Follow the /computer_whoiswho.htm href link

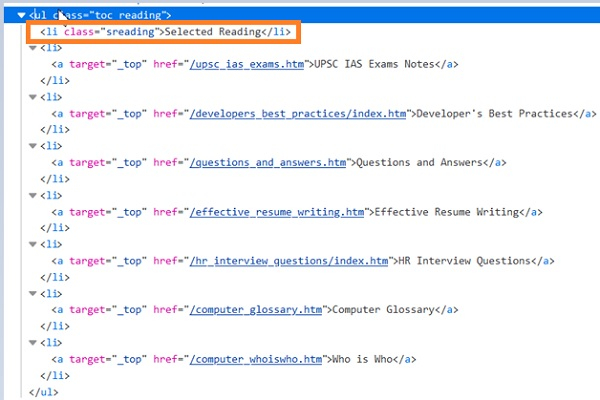[x=256, y=359]
